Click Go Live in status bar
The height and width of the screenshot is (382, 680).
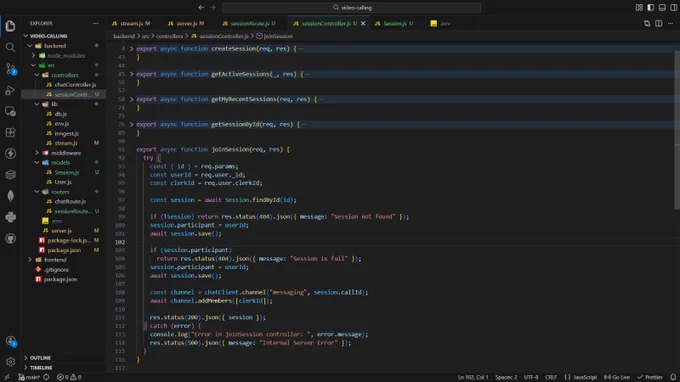[617, 377]
